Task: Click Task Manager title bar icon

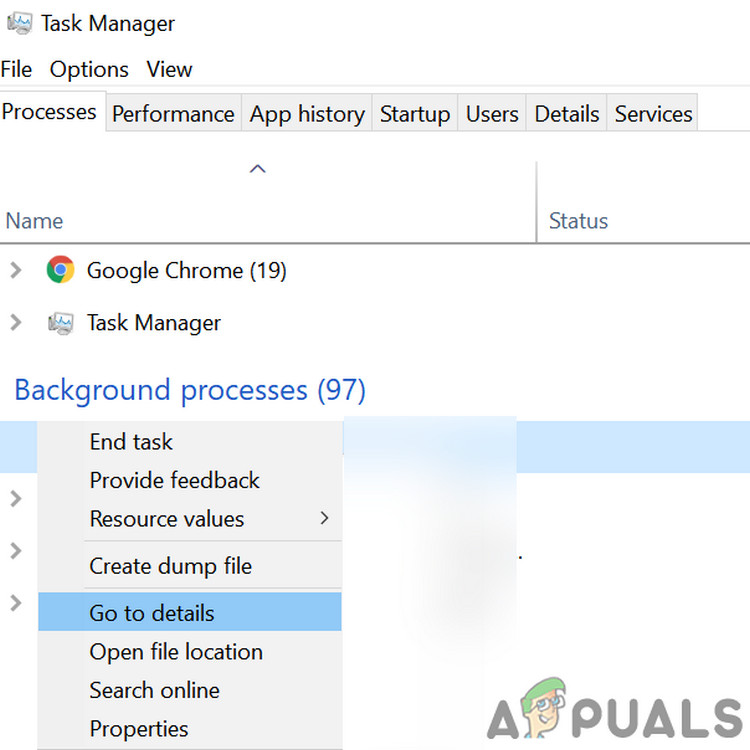Action: pyautogui.click(x=18, y=23)
